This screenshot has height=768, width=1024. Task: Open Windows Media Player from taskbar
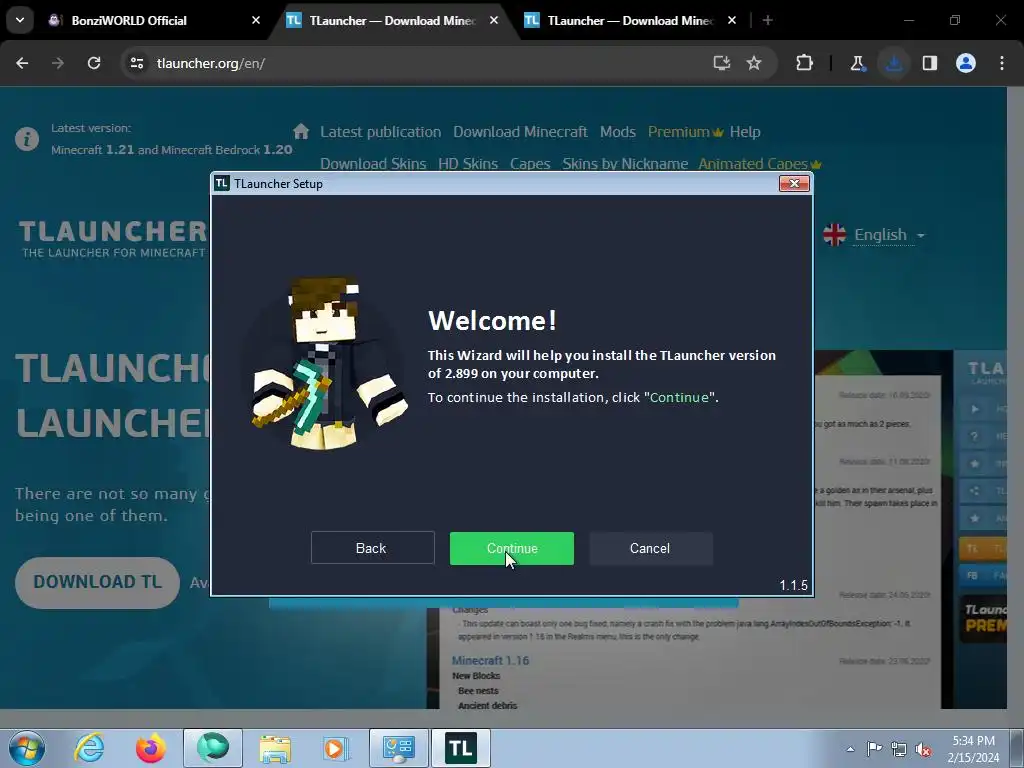click(x=336, y=748)
